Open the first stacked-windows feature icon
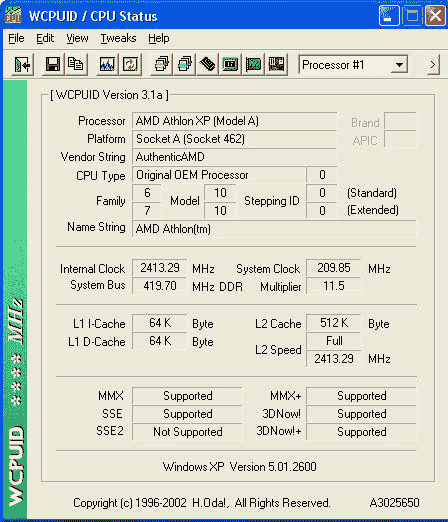448x522 pixels. (162, 64)
